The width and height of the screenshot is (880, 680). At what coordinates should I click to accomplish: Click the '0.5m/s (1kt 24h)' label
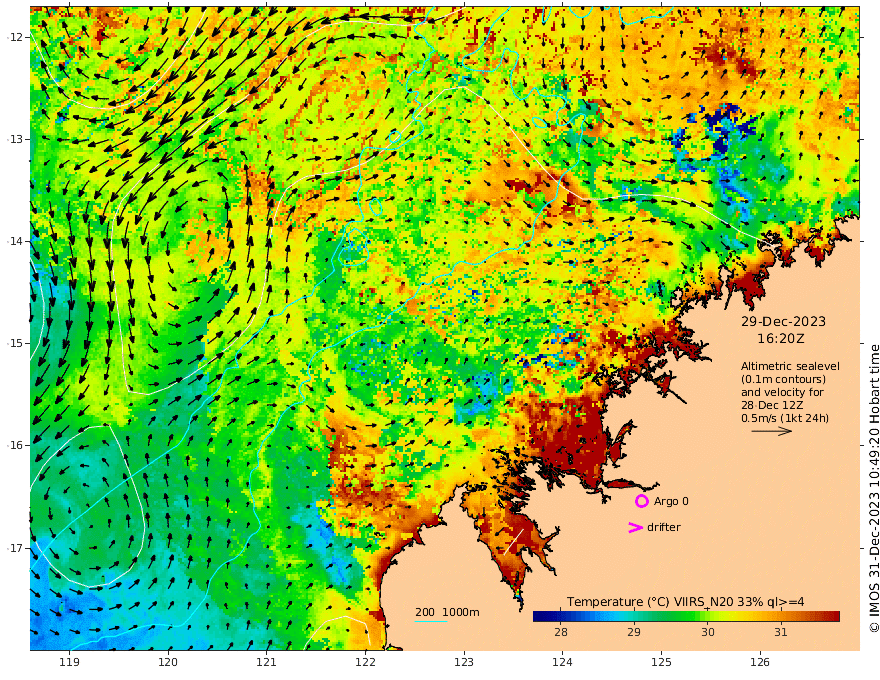coord(785,418)
